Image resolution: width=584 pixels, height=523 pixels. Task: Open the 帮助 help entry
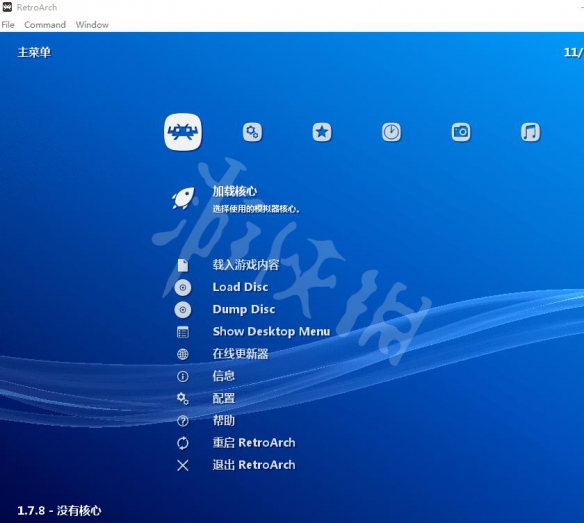(224, 421)
